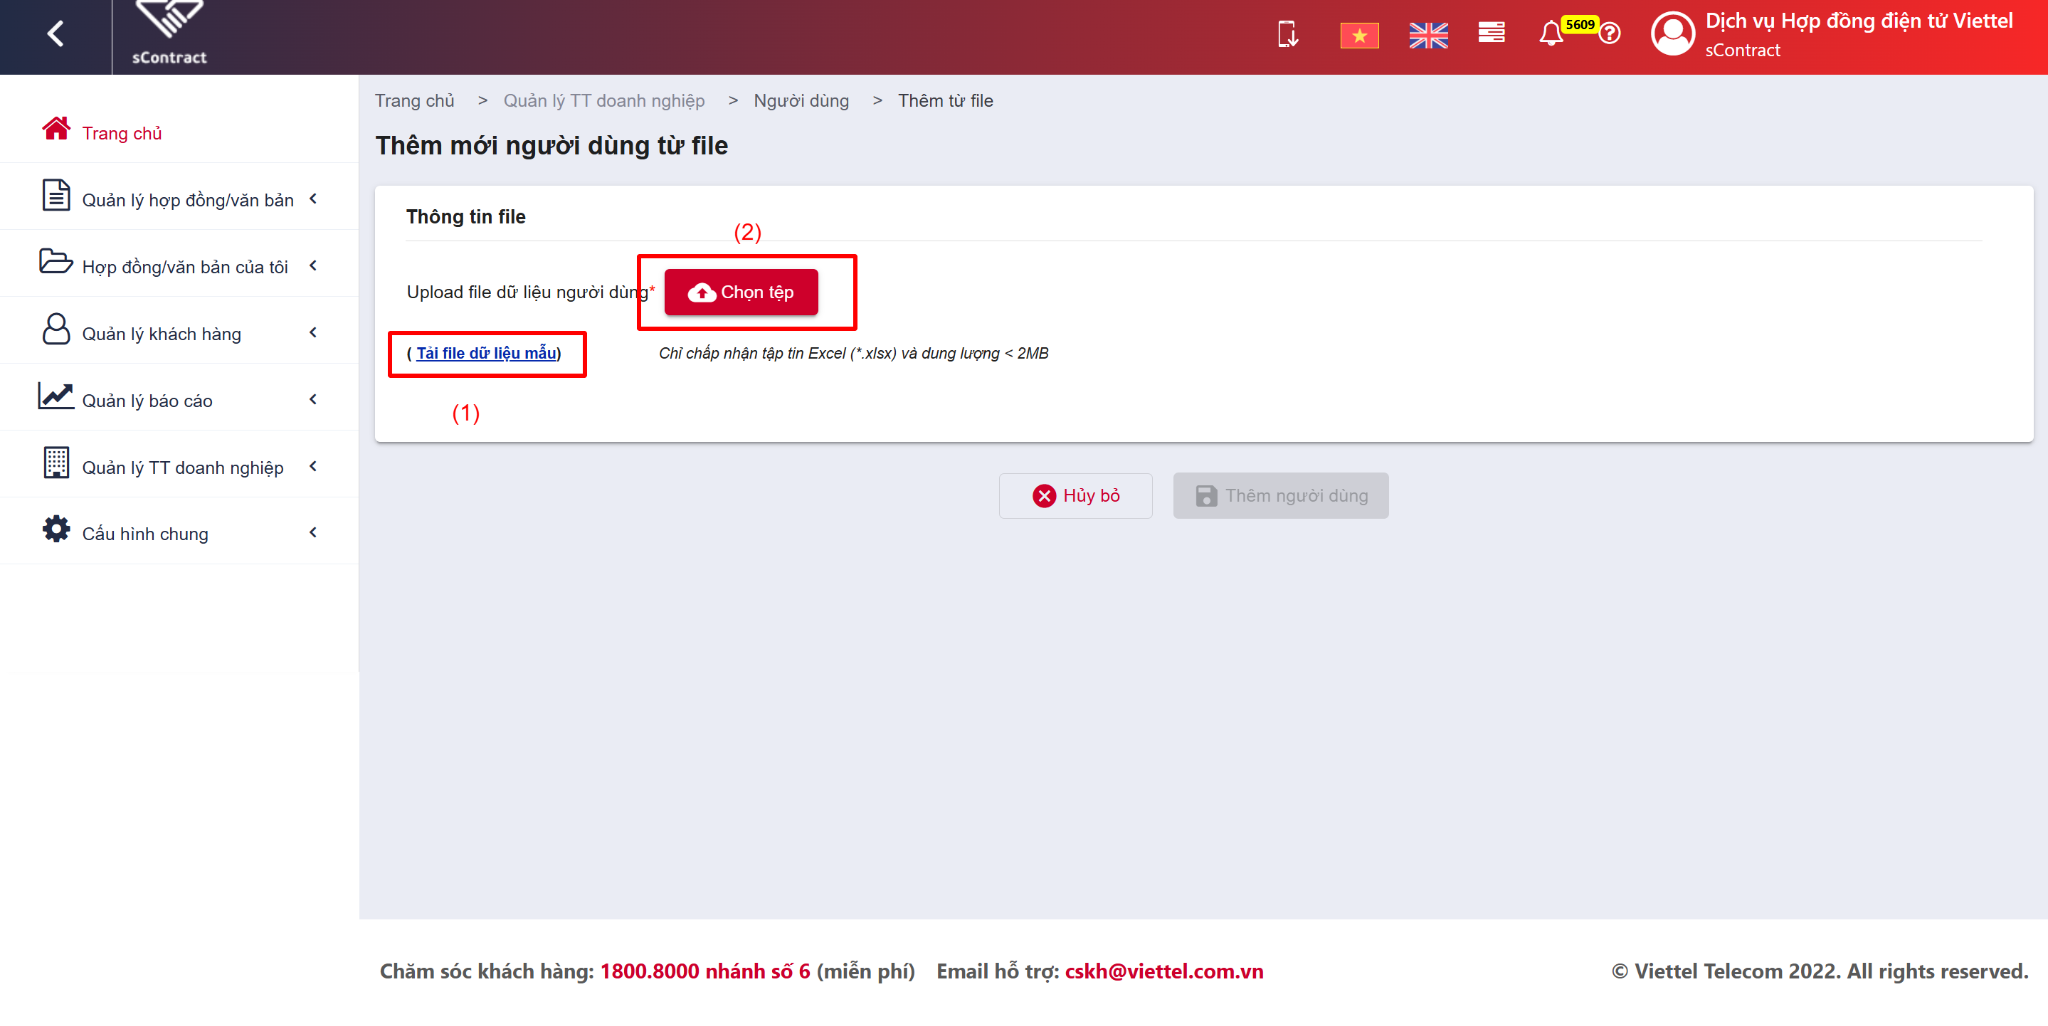Expand Hợp đồng/văn bản của tôi chevron
This screenshot has height=1026, width=2048.
(x=313, y=266)
